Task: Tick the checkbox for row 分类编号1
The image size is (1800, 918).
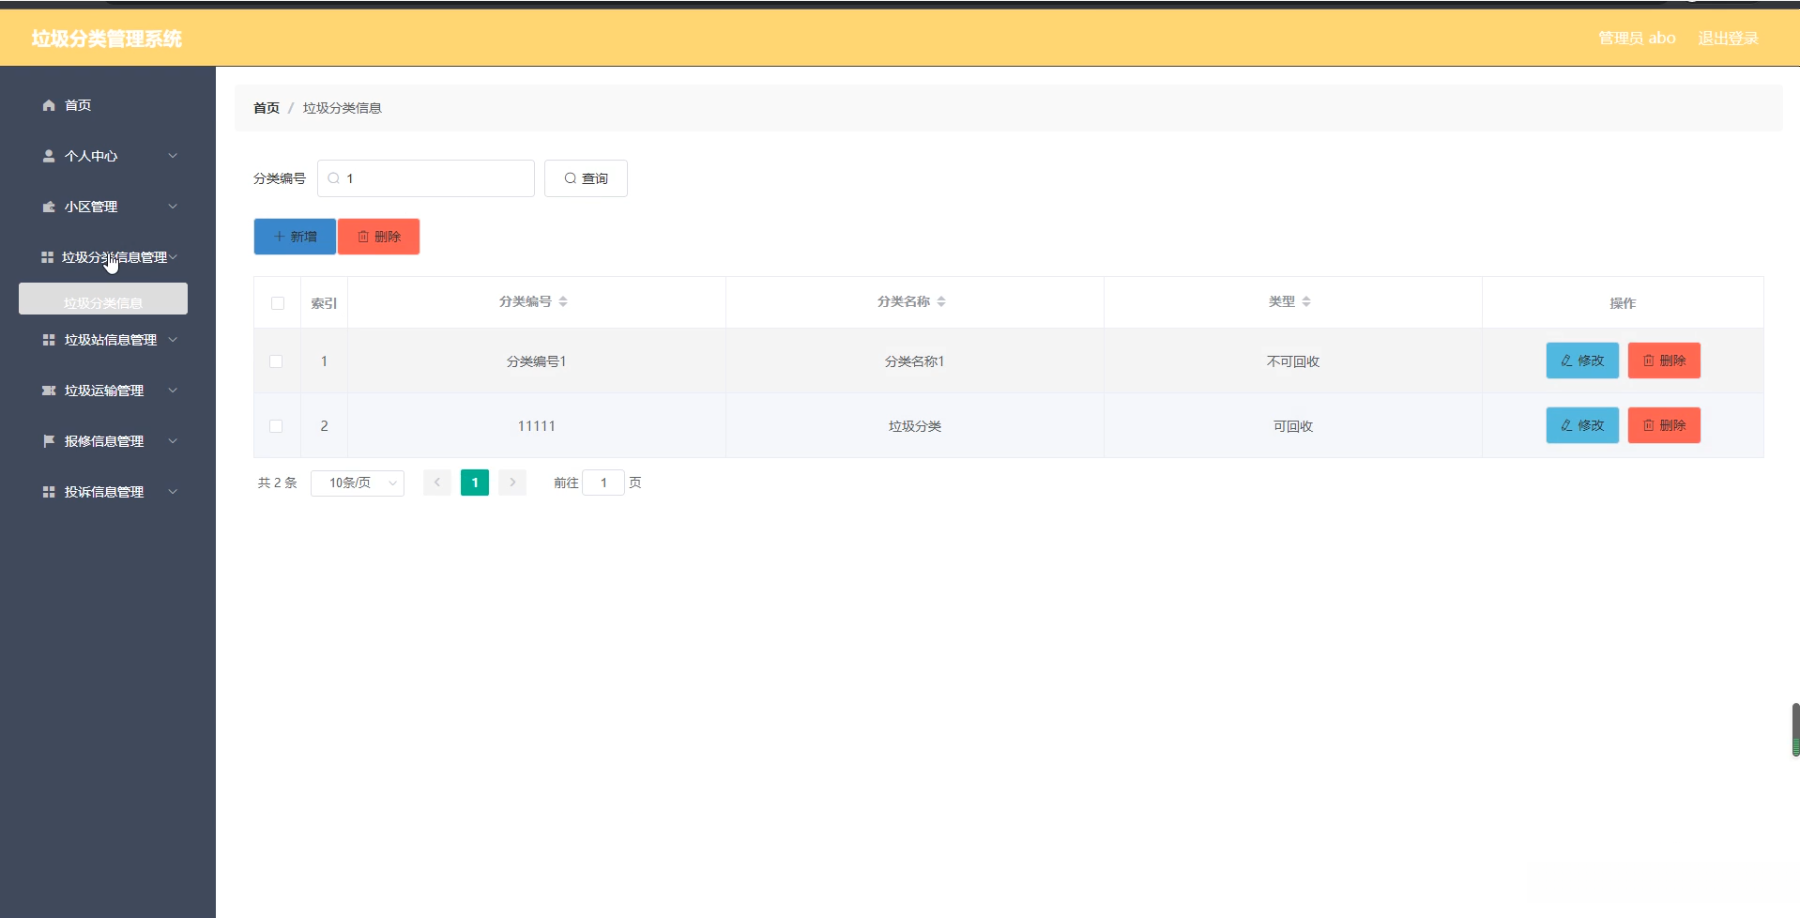Action: coord(276,361)
